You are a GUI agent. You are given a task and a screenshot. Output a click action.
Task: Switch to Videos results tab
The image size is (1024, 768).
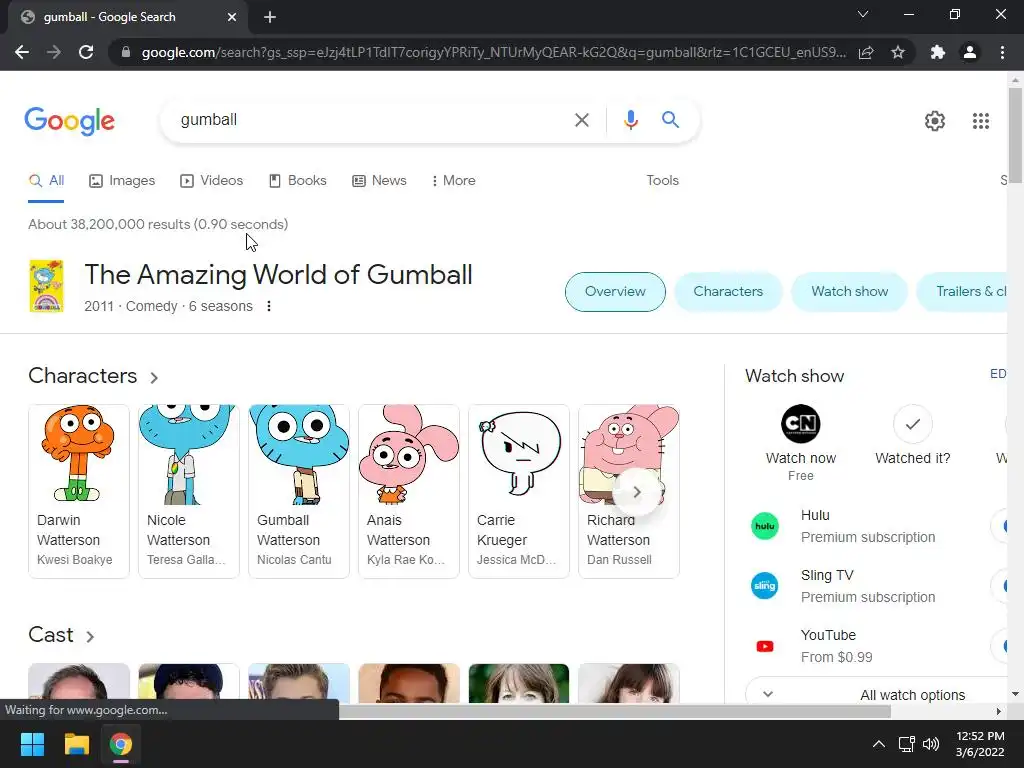coord(212,180)
